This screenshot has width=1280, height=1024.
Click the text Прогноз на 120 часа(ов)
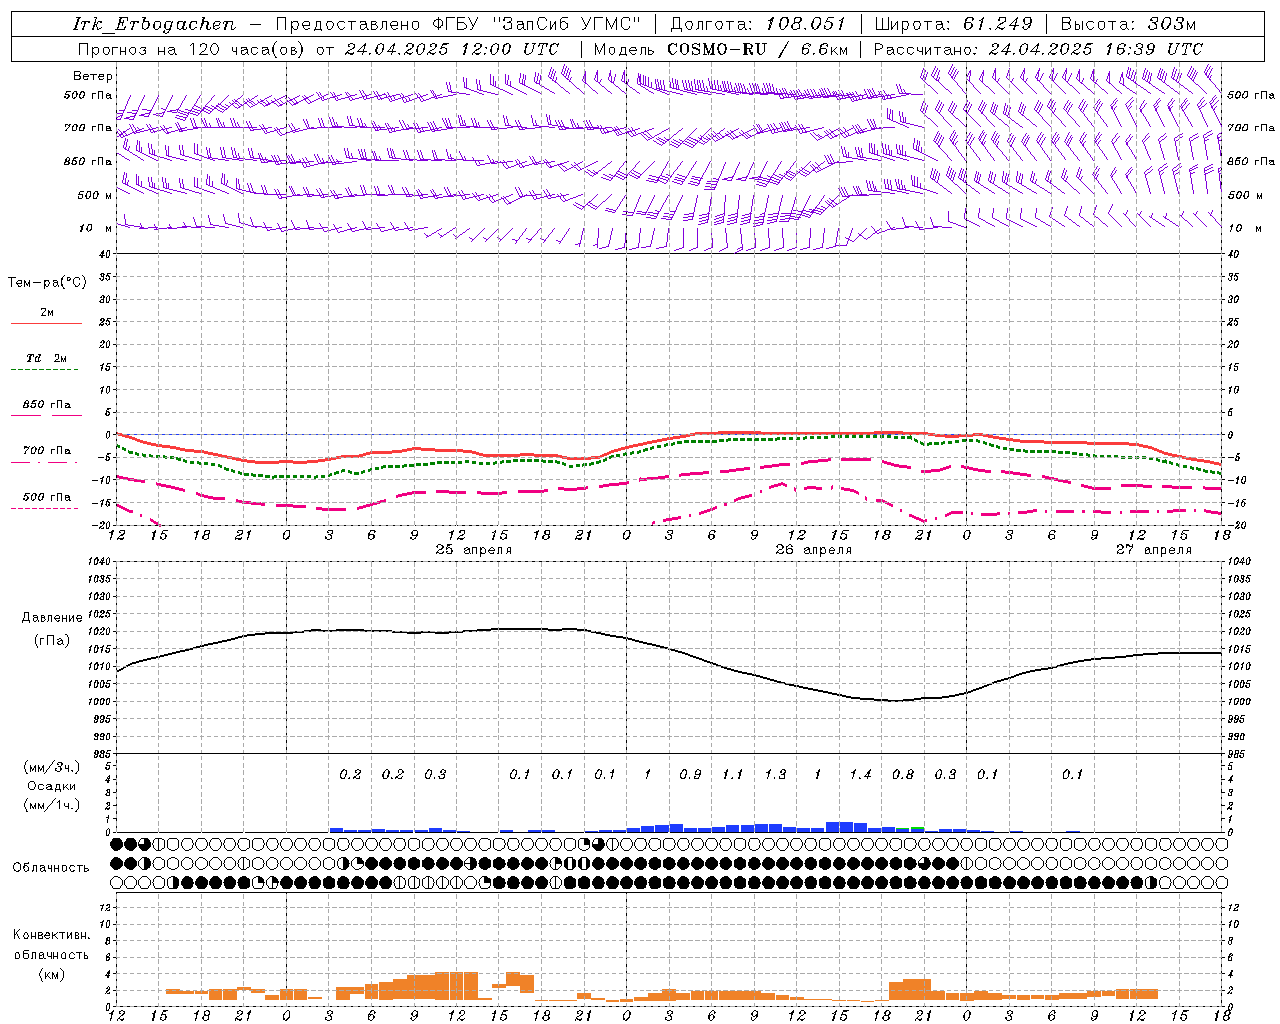192,49
